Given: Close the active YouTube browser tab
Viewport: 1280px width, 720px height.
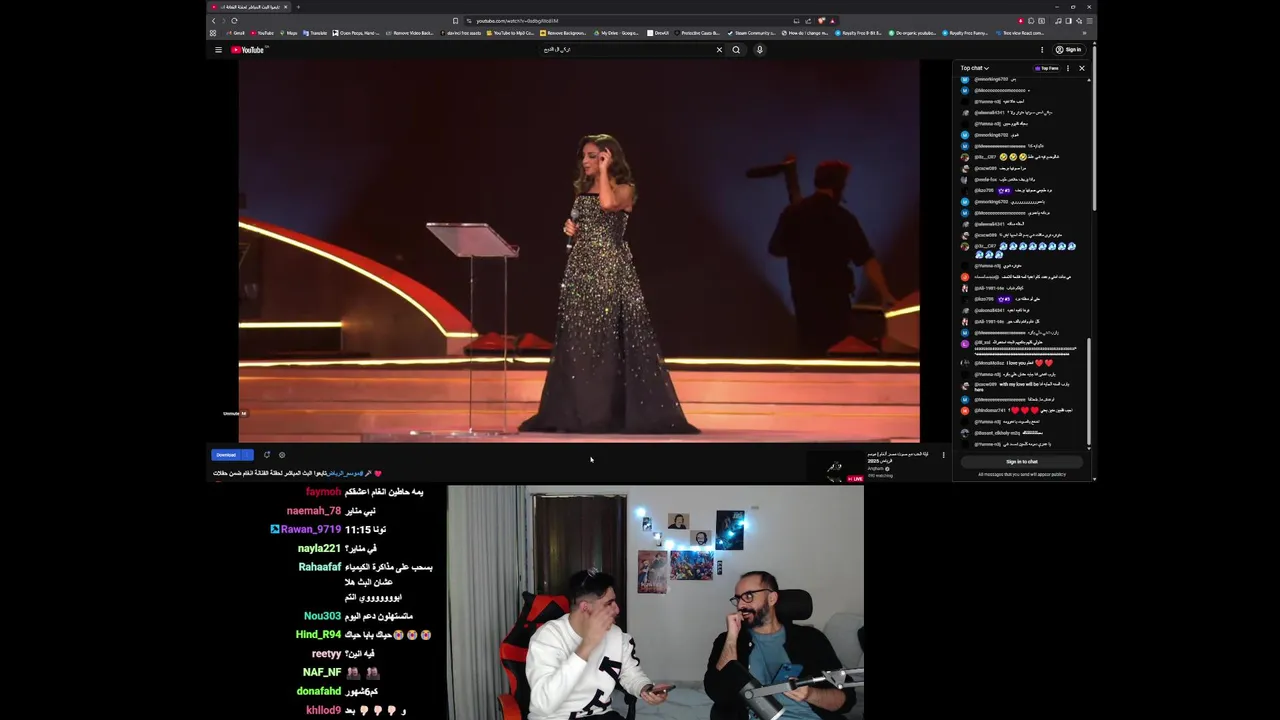Looking at the screenshot, I should pos(285,7).
